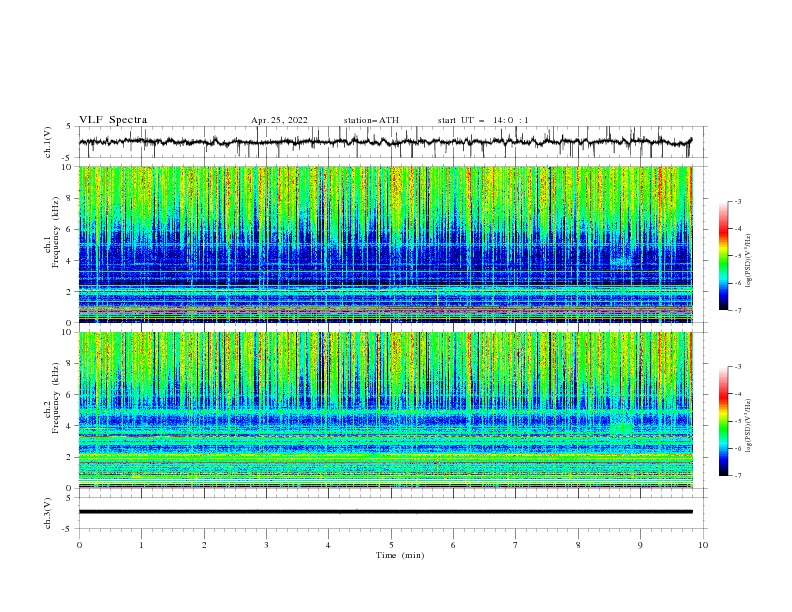Click the ch.2 color bar "log(PSD)(V²/Hz)" label
This screenshot has width=792, height=612.
(x=748, y=426)
